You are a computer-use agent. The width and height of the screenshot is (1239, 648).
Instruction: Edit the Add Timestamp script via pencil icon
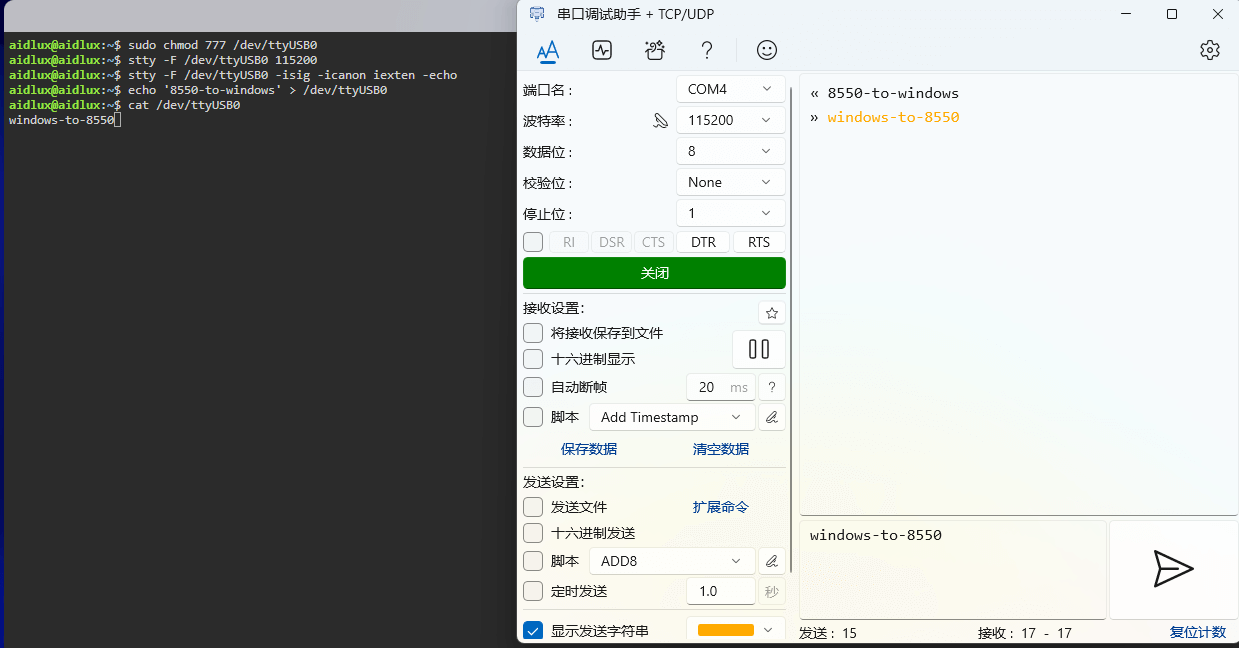(771, 417)
